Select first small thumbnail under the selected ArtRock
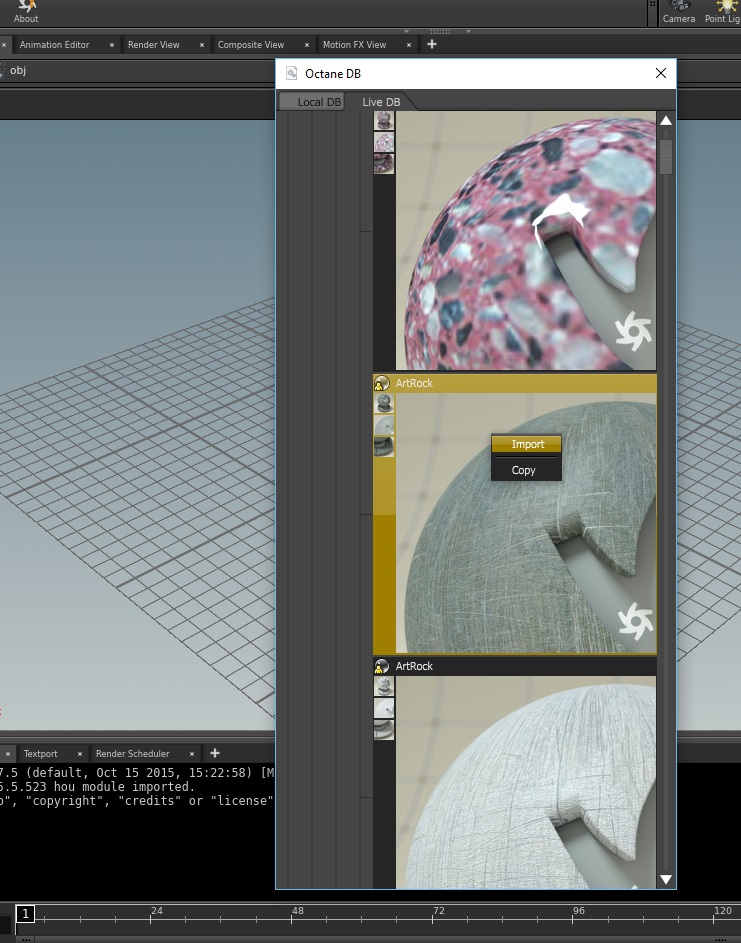The width and height of the screenshot is (741, 943). [384, 403]
